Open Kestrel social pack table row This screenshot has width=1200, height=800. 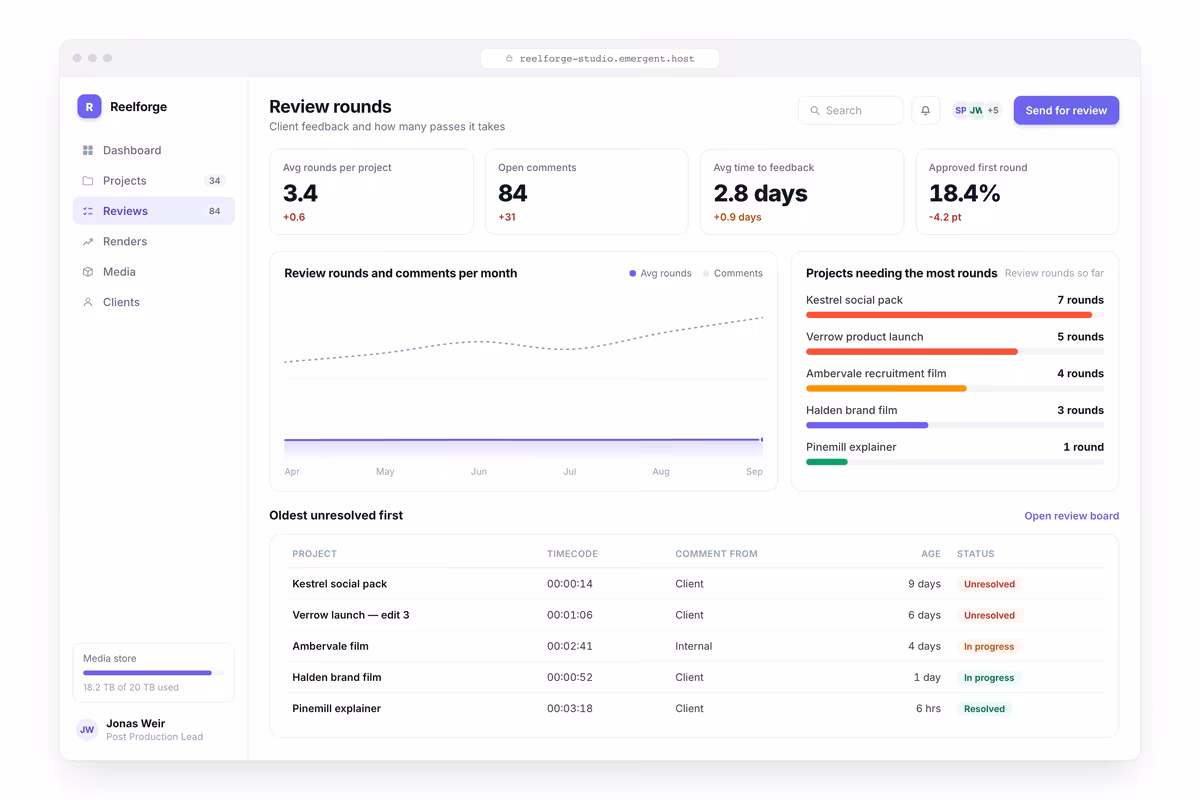coord(694,584)
